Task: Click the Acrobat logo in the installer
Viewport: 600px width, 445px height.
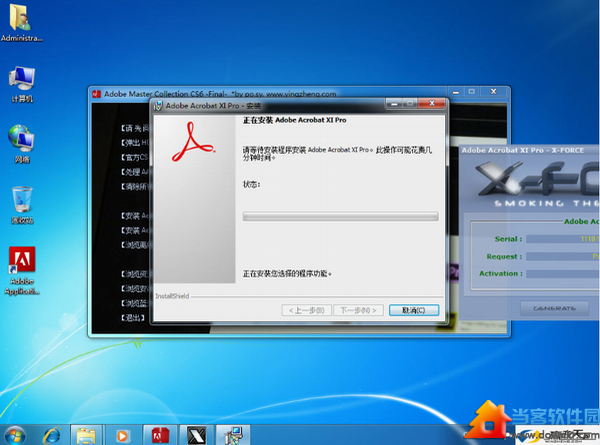Action: coord(193,142)
